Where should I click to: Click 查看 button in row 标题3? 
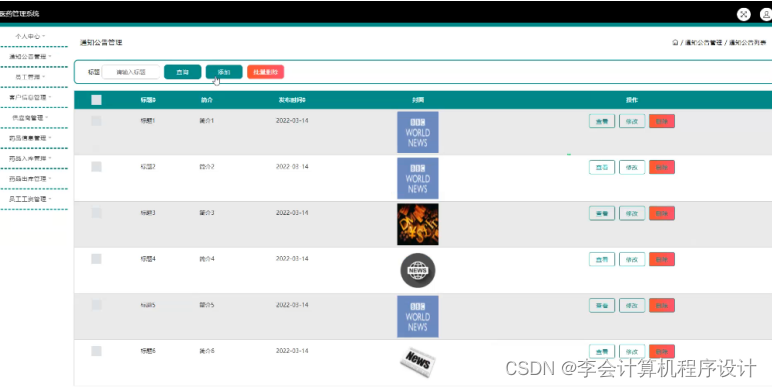602,213
